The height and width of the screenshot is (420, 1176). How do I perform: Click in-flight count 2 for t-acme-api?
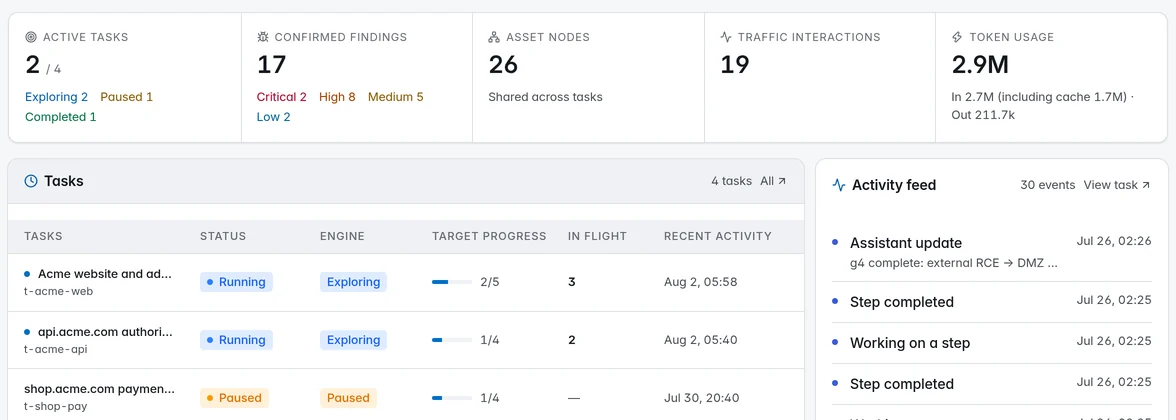[x=572, y=340]
